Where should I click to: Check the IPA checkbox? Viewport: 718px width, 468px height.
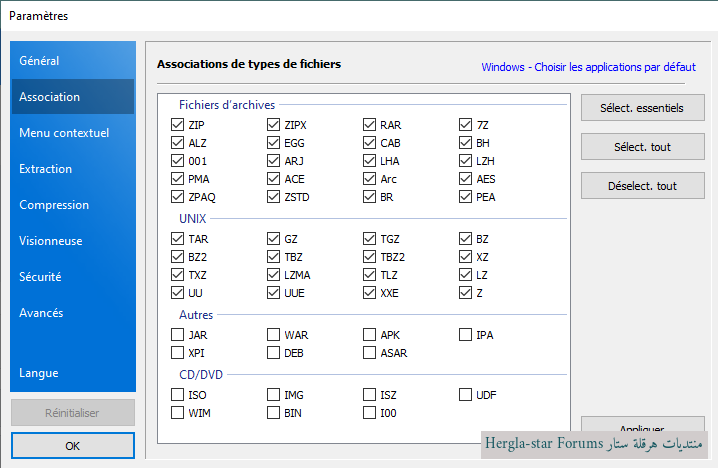point(465,335)
